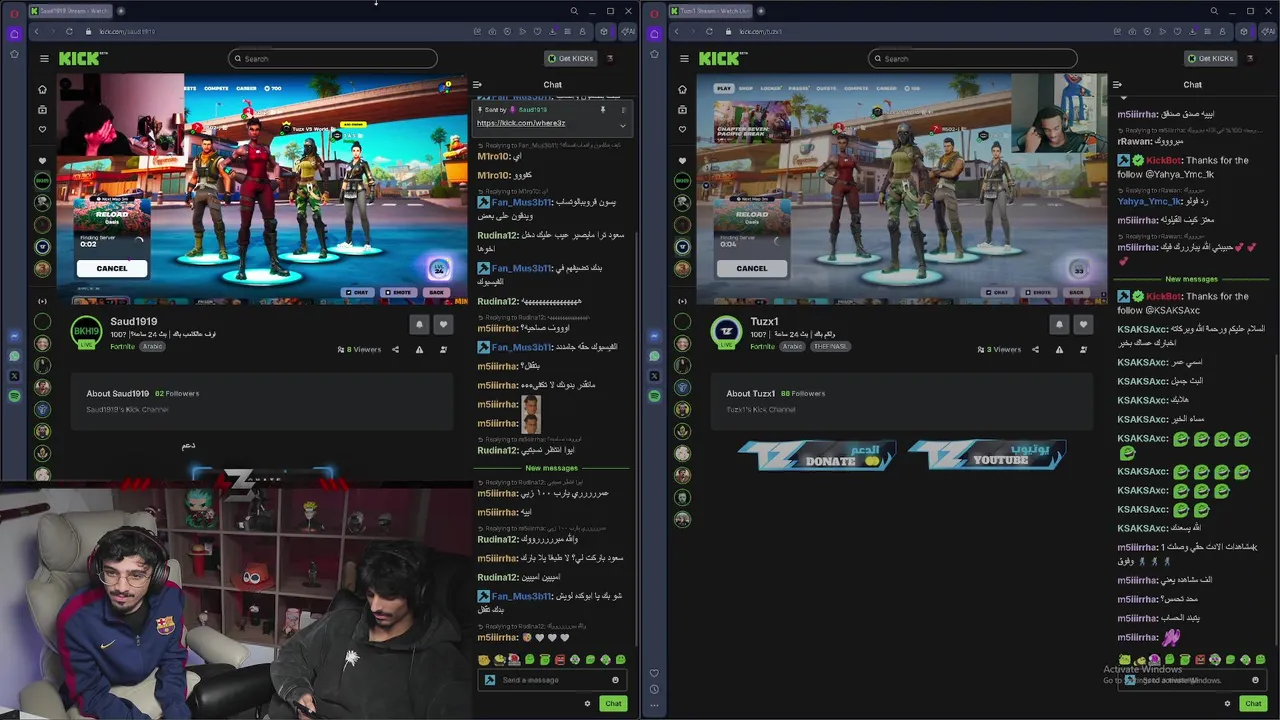Image resolution: width=1280 pixels, height=720 pixels.
Task: Expand pinned message chevron in left chat
Action: [x=622, y=125]
